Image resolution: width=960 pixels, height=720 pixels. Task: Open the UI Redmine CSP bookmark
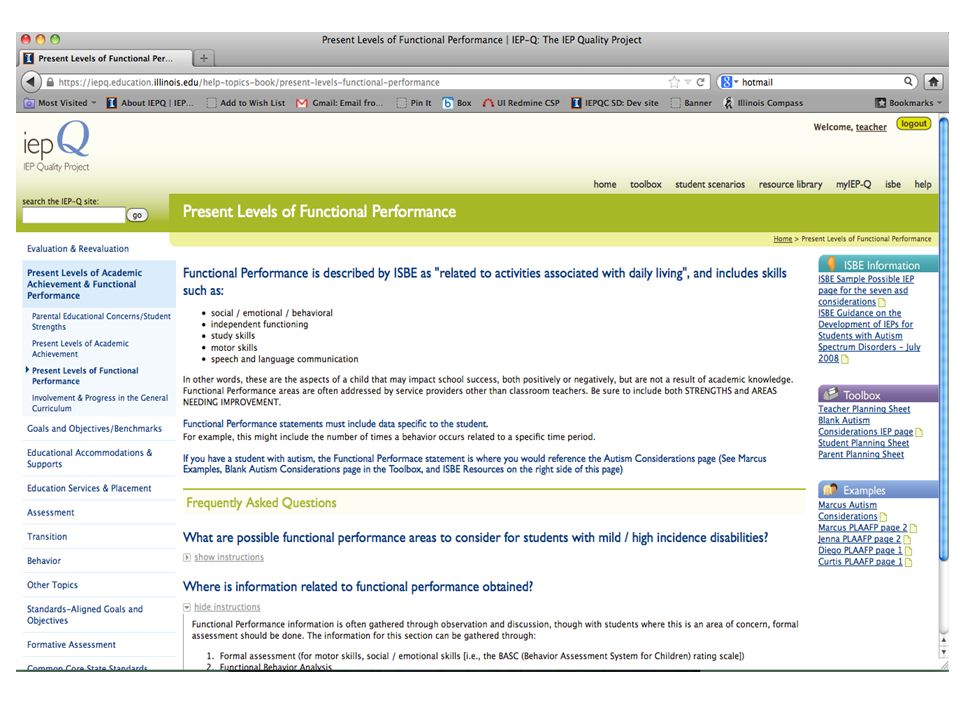point(521,103)
